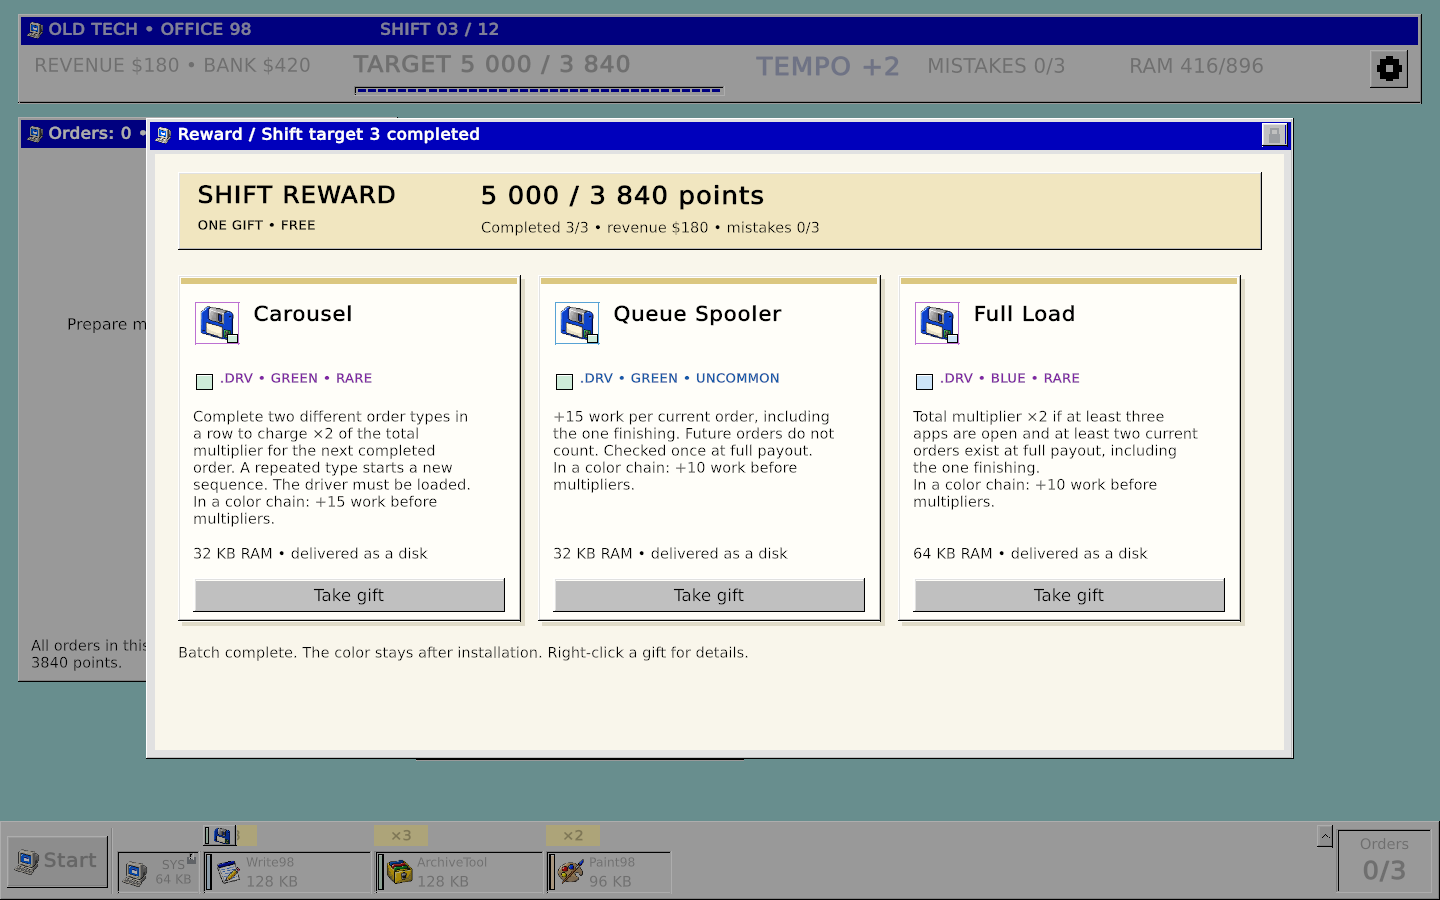Click '64 KB RAM • delivered as a disk'
Image resolution: width=1440 pixels, height=900 pixels.
coord(1030,553)
